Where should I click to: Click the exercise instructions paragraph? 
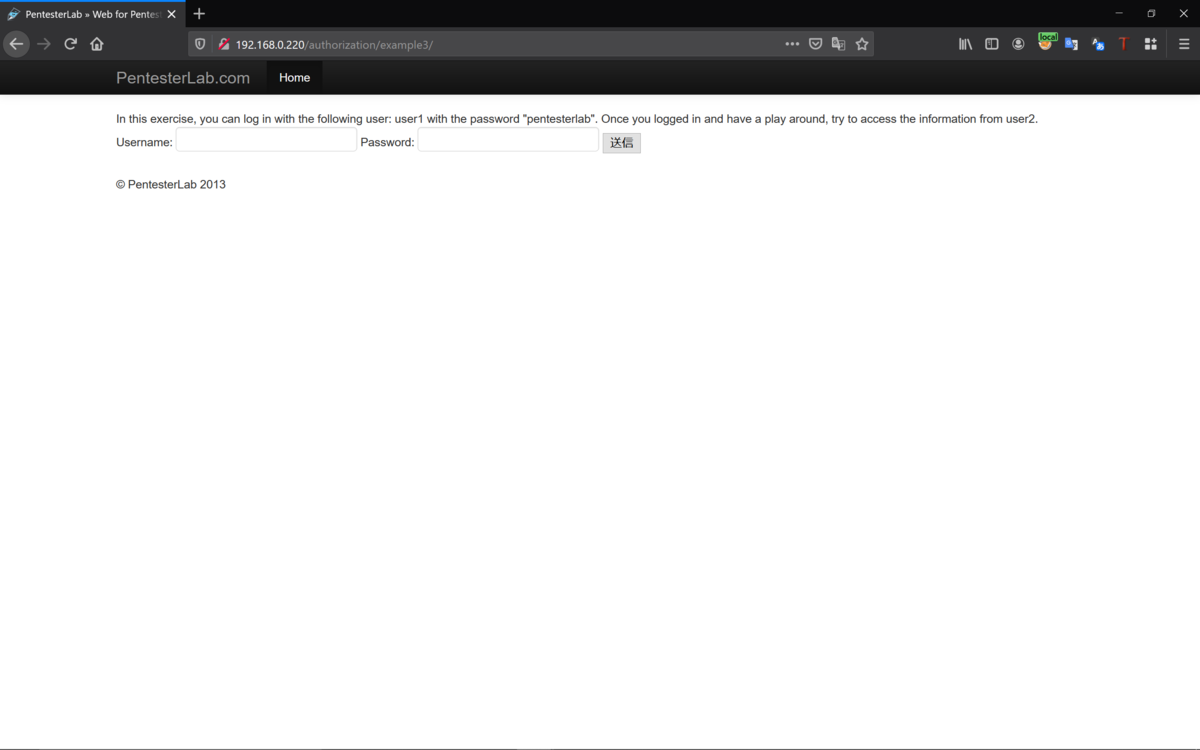click(x=577, y=119)
